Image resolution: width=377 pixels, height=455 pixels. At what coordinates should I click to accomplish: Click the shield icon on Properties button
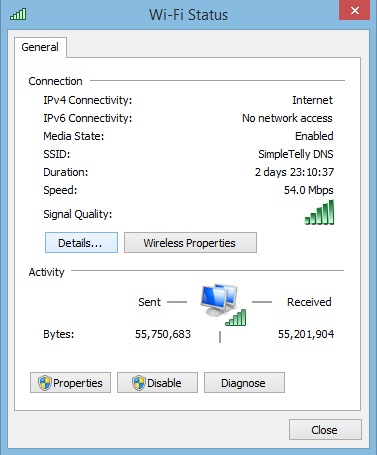tap(45, 383)
